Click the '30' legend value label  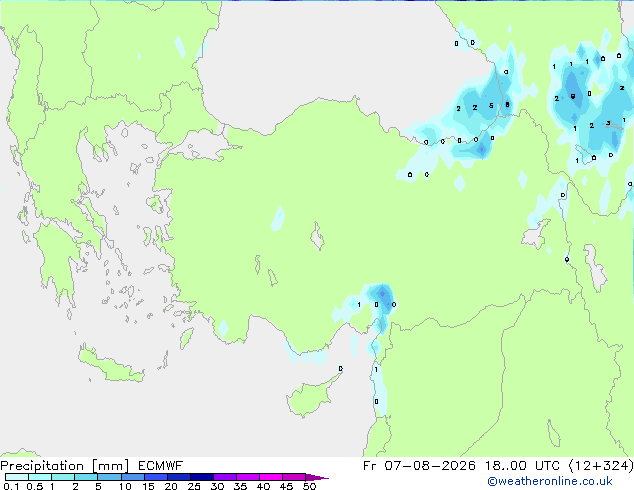pos(217,486)
